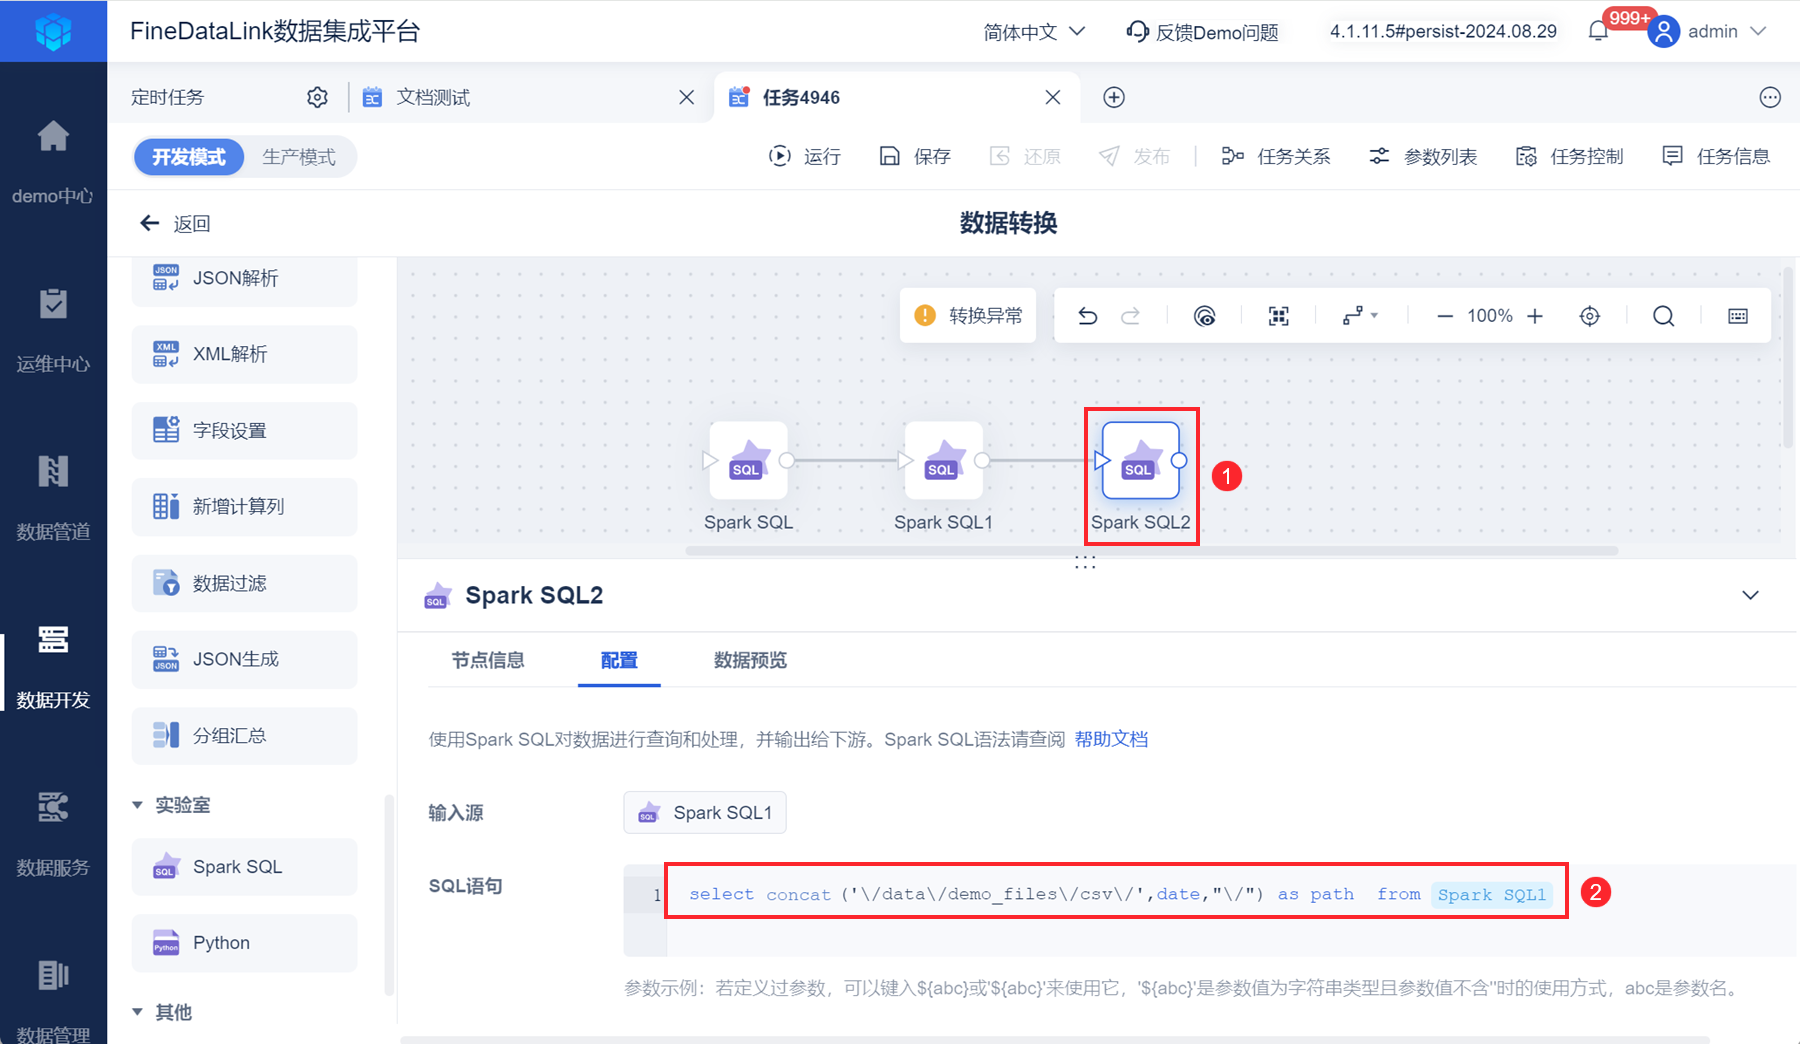Open the 帮助文档 link
The image size is (1800, 1044).
(1111, 739)
